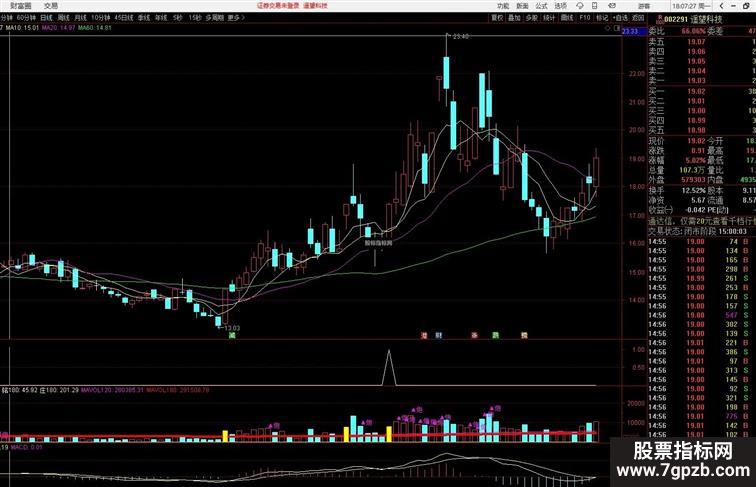The image size is (756, 487).
Task: Click the 复权 toolbar button
Action: point(497,17)
